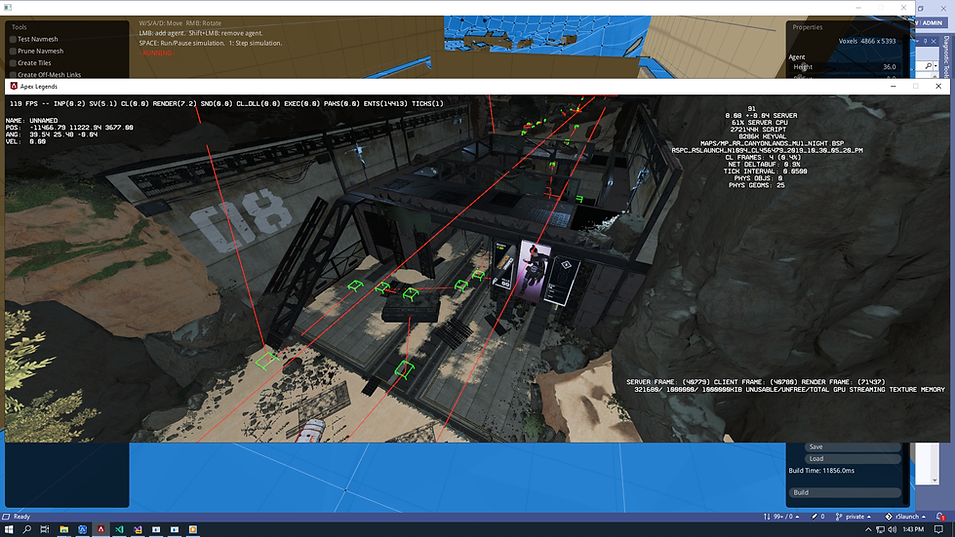The height and width of the screenshot is (537, 955).
Task: Click the Build Time: 11856.0ms text
Action: [x=822, y=471]
